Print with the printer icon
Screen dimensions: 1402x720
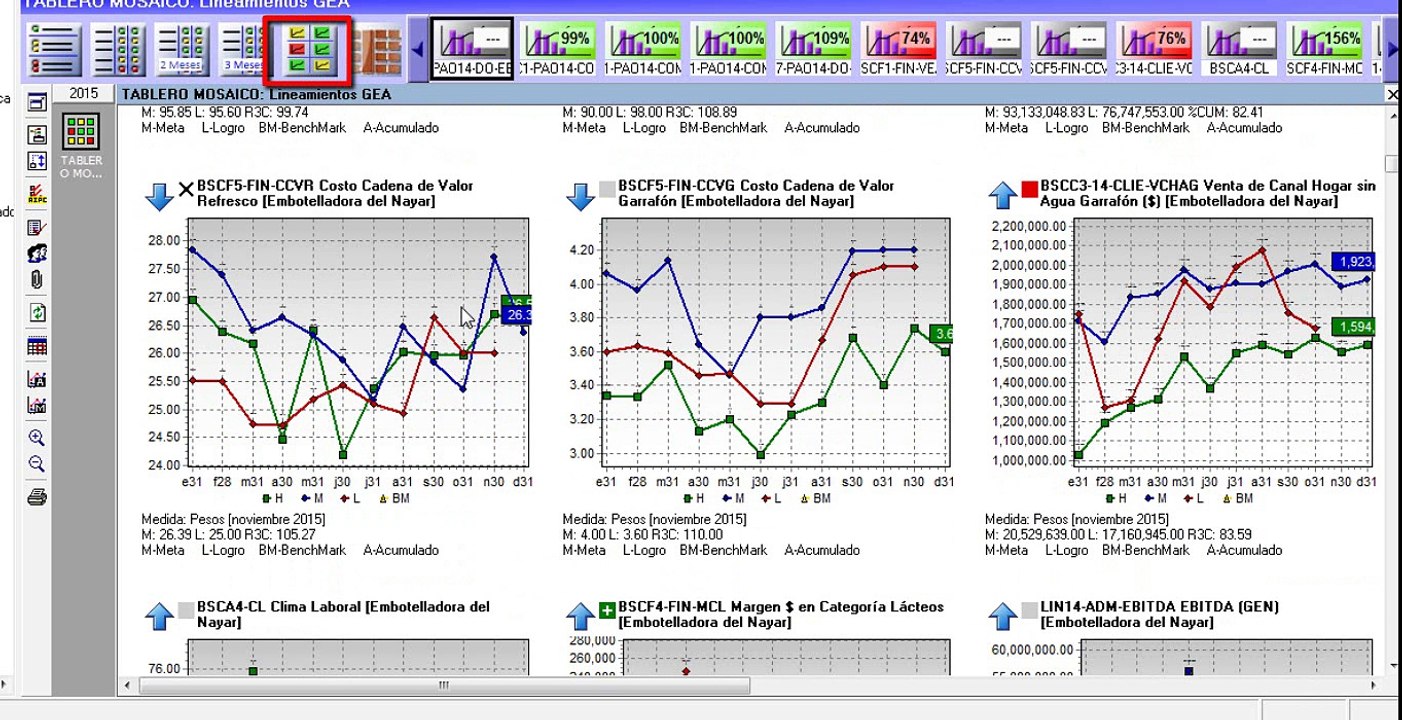(37, 497)
